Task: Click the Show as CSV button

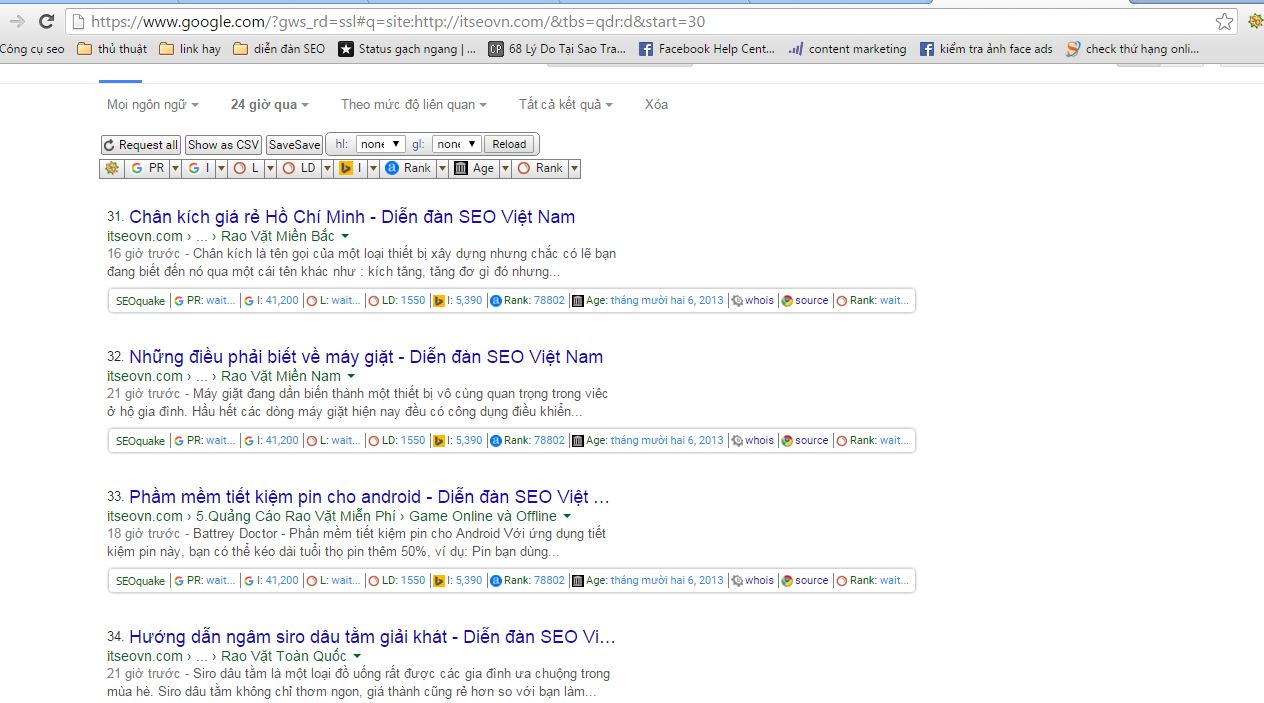Action: click(223, 145)
